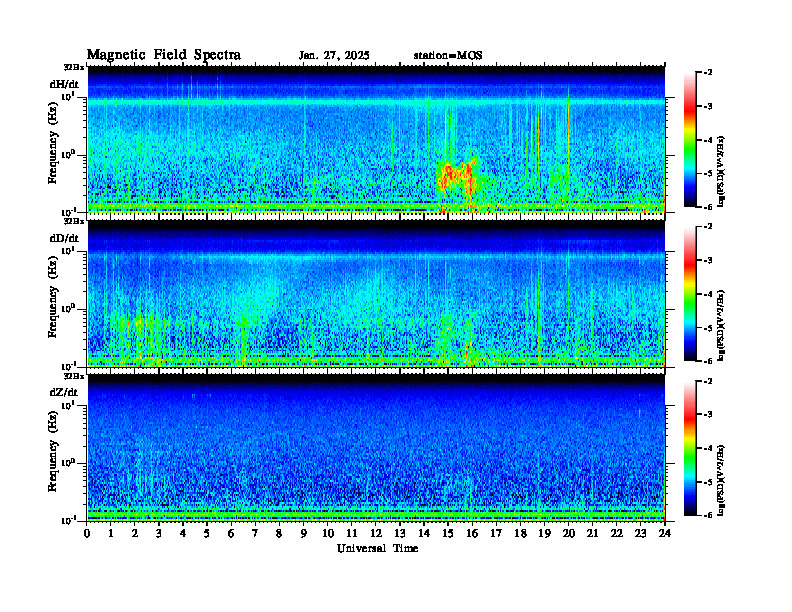792x612 pixels.
Task: Click the "15" hour tick label
Action: (x=448, y=534)
